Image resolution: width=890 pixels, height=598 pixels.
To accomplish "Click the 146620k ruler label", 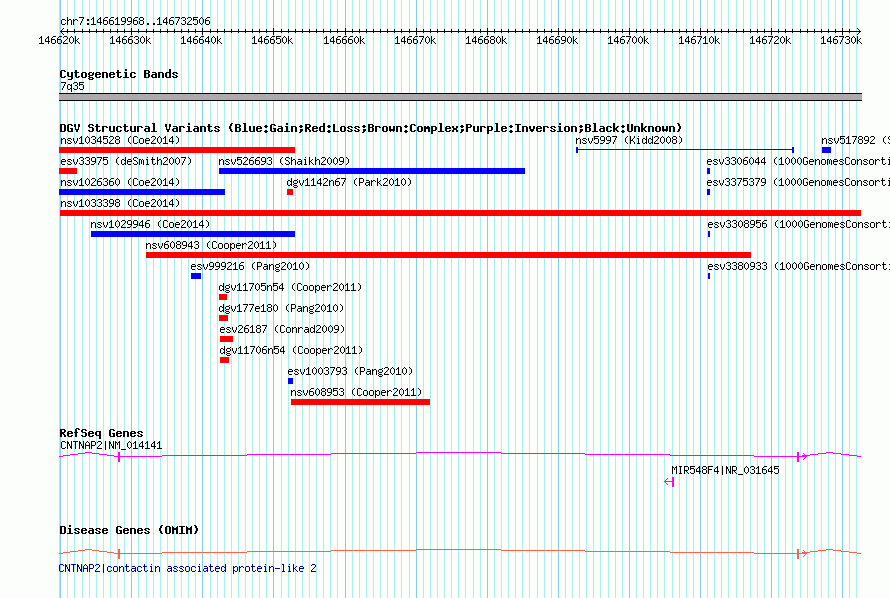I will pyautogui.click(x=59, y=40).
